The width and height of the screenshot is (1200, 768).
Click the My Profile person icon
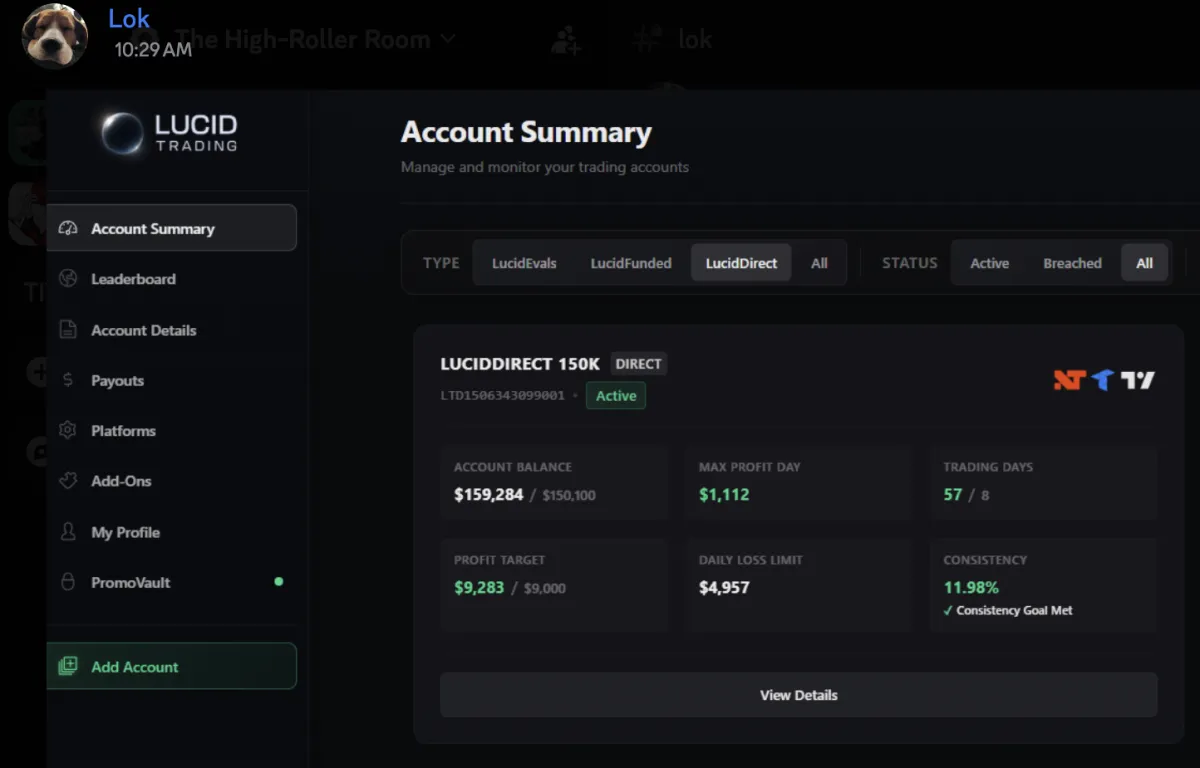pyautogui.click(x=68, y=531)
